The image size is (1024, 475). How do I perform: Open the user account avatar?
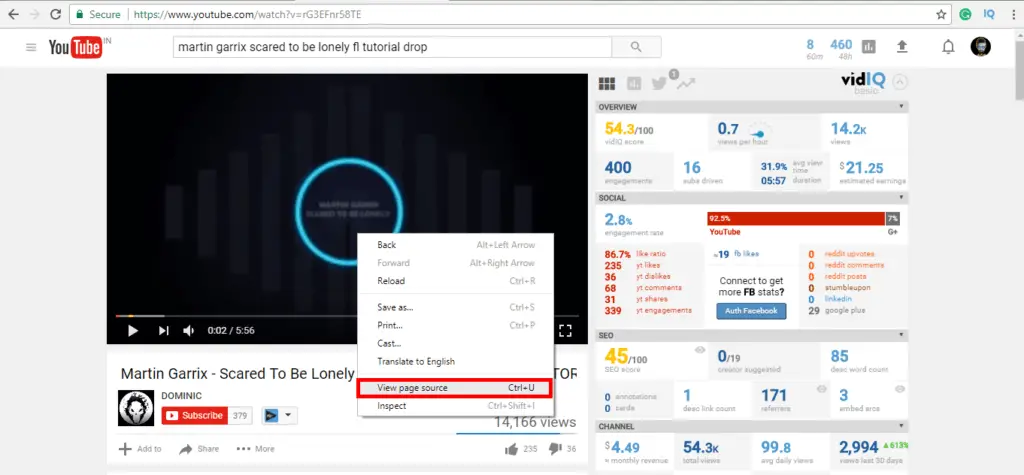click(980, 46)
